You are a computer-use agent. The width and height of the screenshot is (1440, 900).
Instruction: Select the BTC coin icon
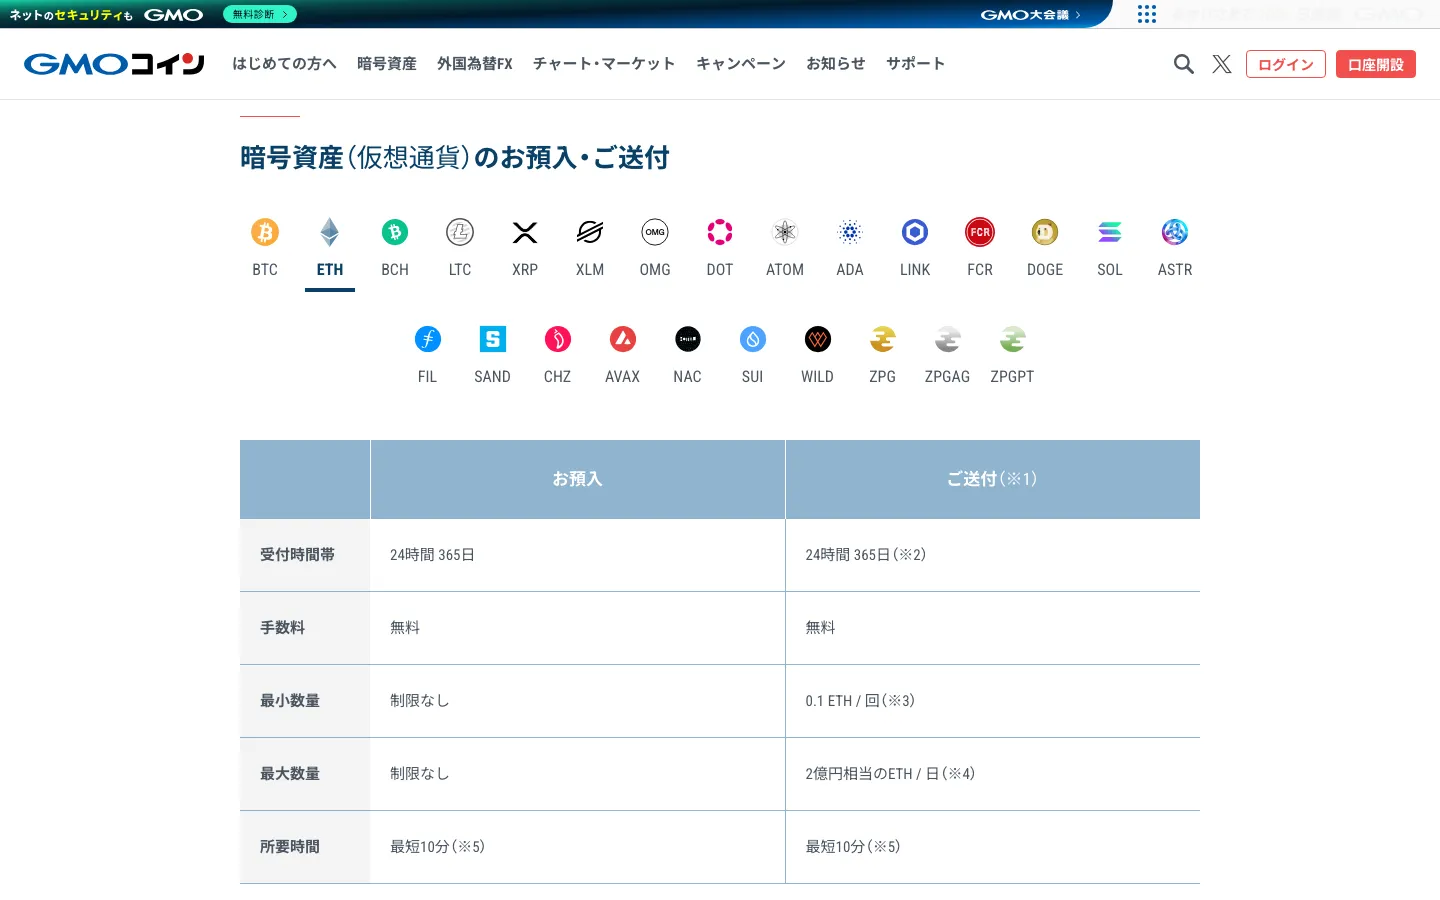(x=265, y=232)
